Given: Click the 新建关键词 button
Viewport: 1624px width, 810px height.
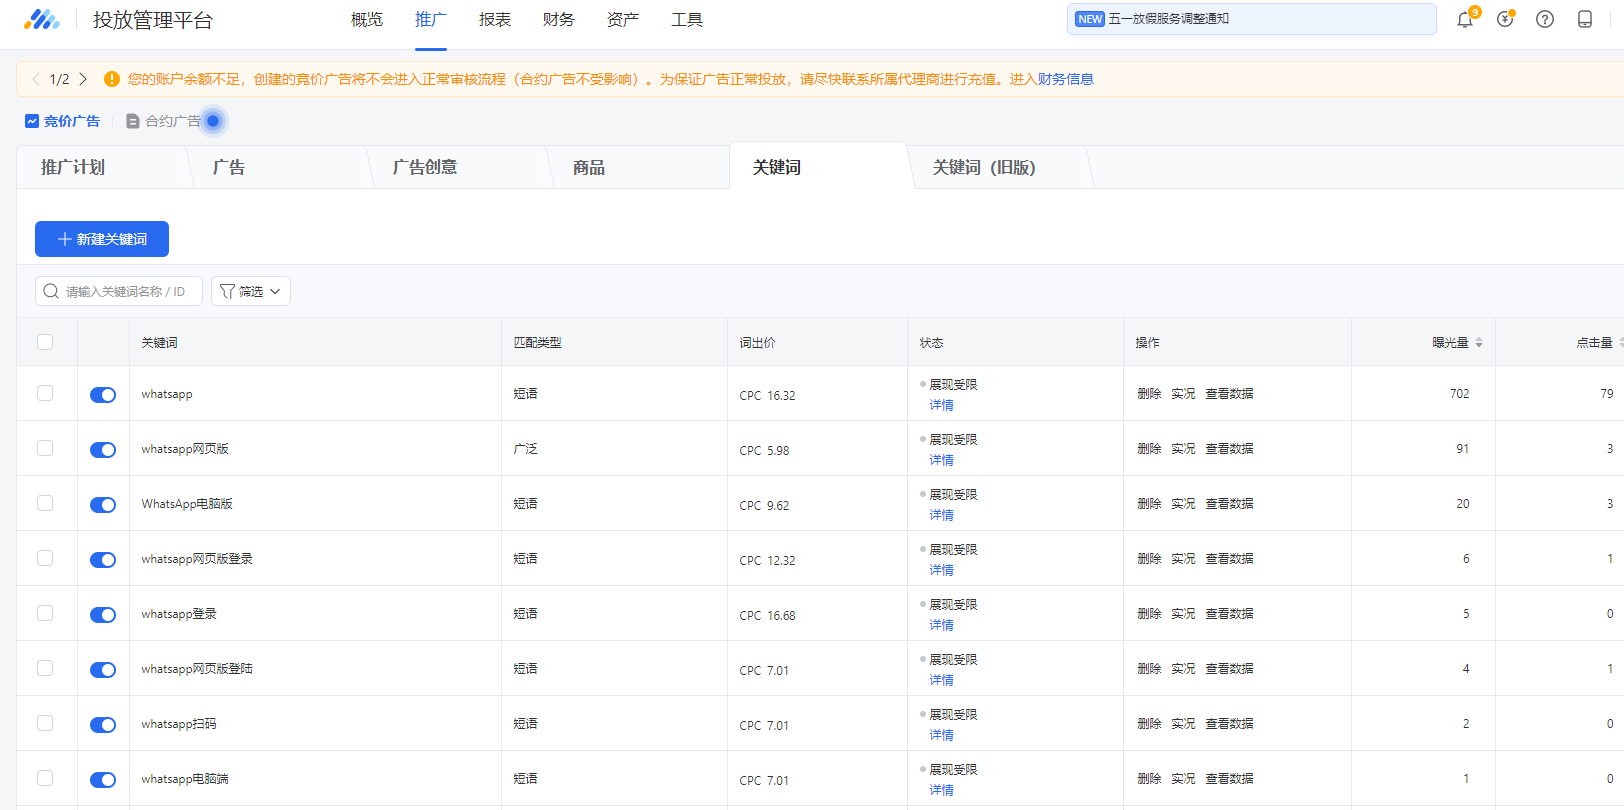Looking at the screenshot, I should click(102, 239).
